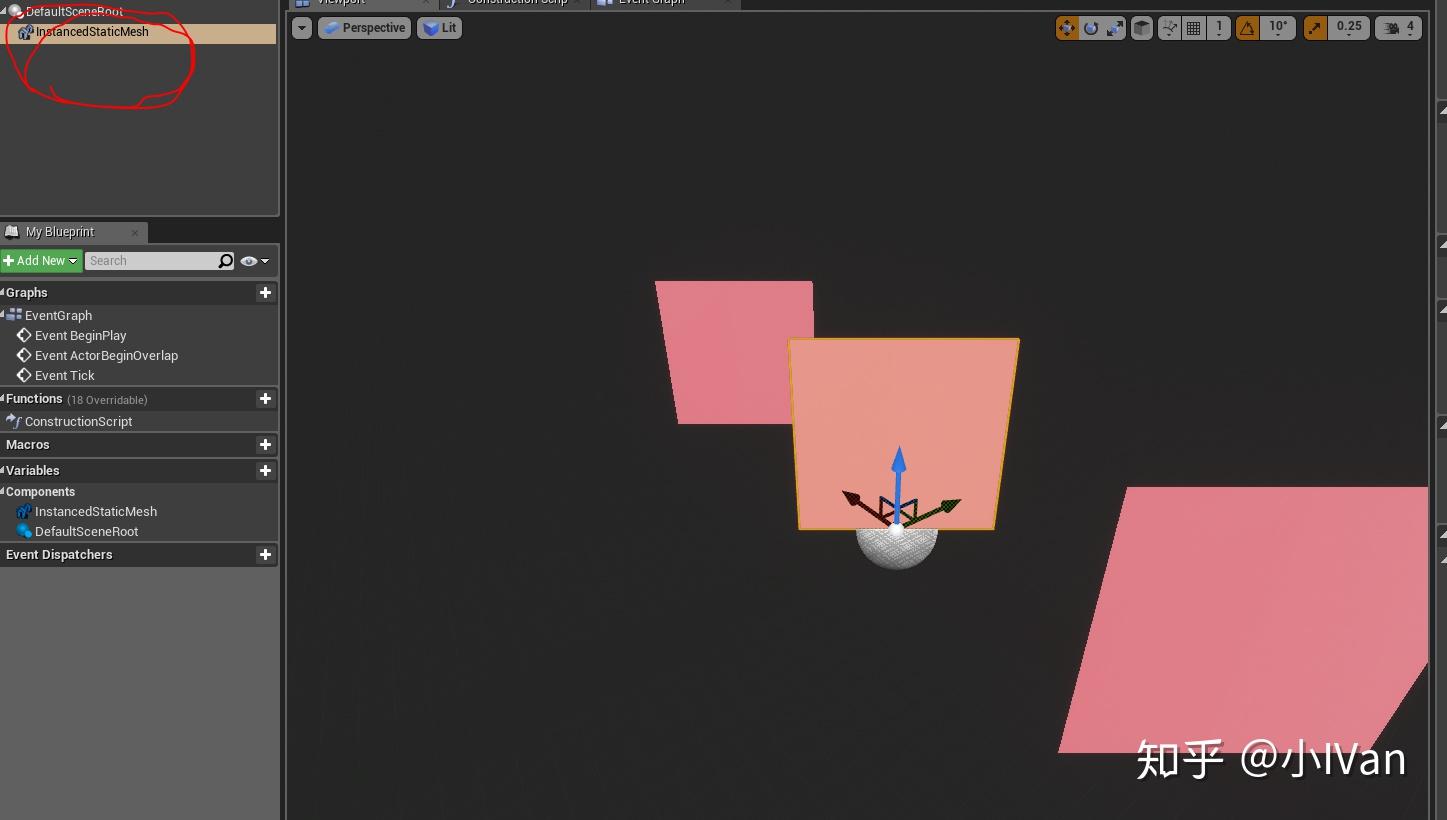This screenshot has height=820, width=1447.
Task: Switch to the Viewport tab
Action: 363,3
